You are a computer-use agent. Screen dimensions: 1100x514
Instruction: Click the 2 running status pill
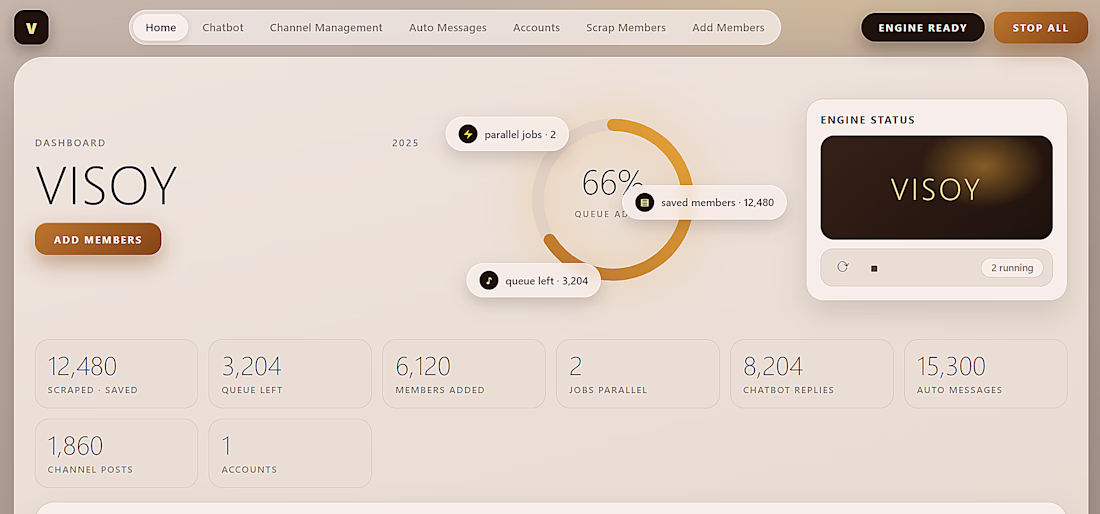point(1012,268)
